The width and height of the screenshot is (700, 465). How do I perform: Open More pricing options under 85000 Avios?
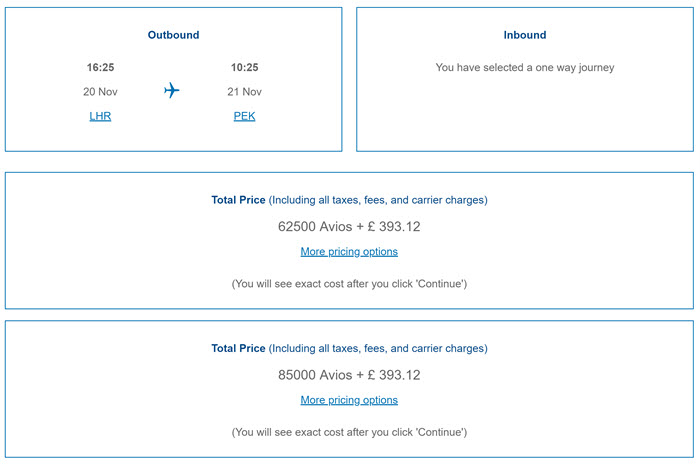(x=349, y=400)
